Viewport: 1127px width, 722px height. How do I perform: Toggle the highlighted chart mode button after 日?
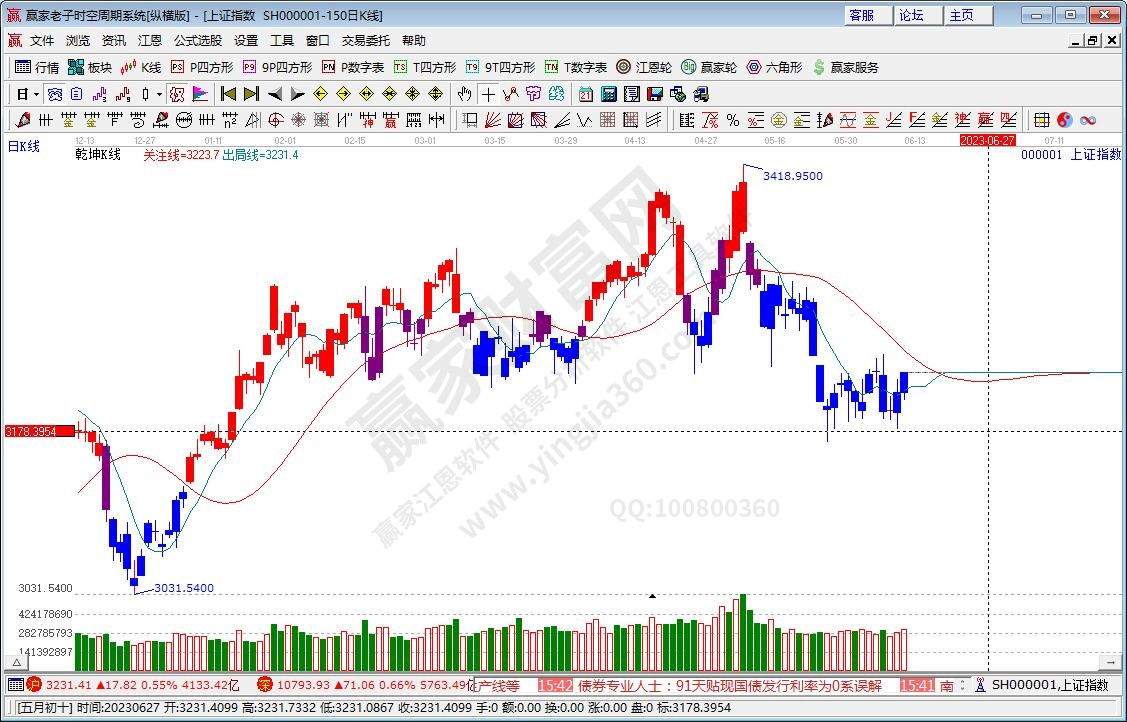point(55,94)
